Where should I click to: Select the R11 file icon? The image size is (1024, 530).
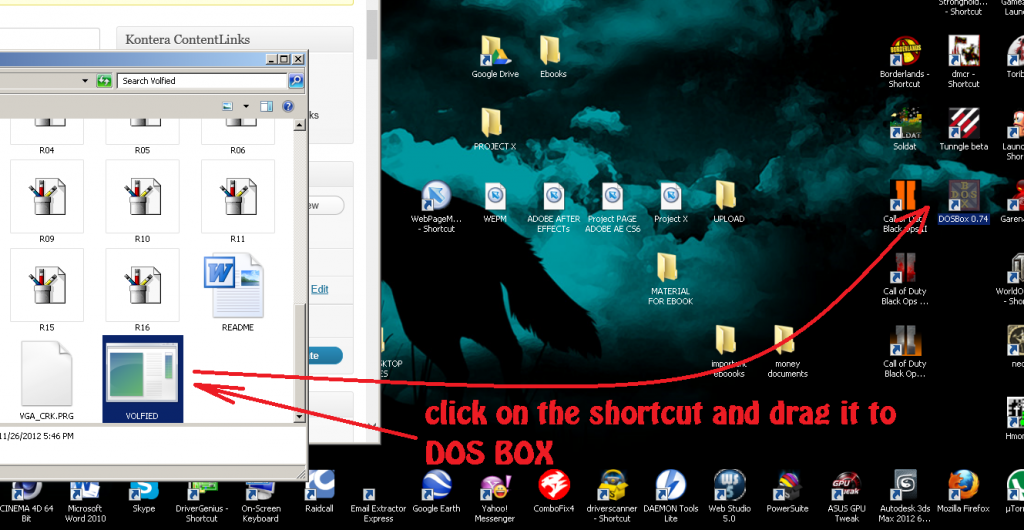238,196
